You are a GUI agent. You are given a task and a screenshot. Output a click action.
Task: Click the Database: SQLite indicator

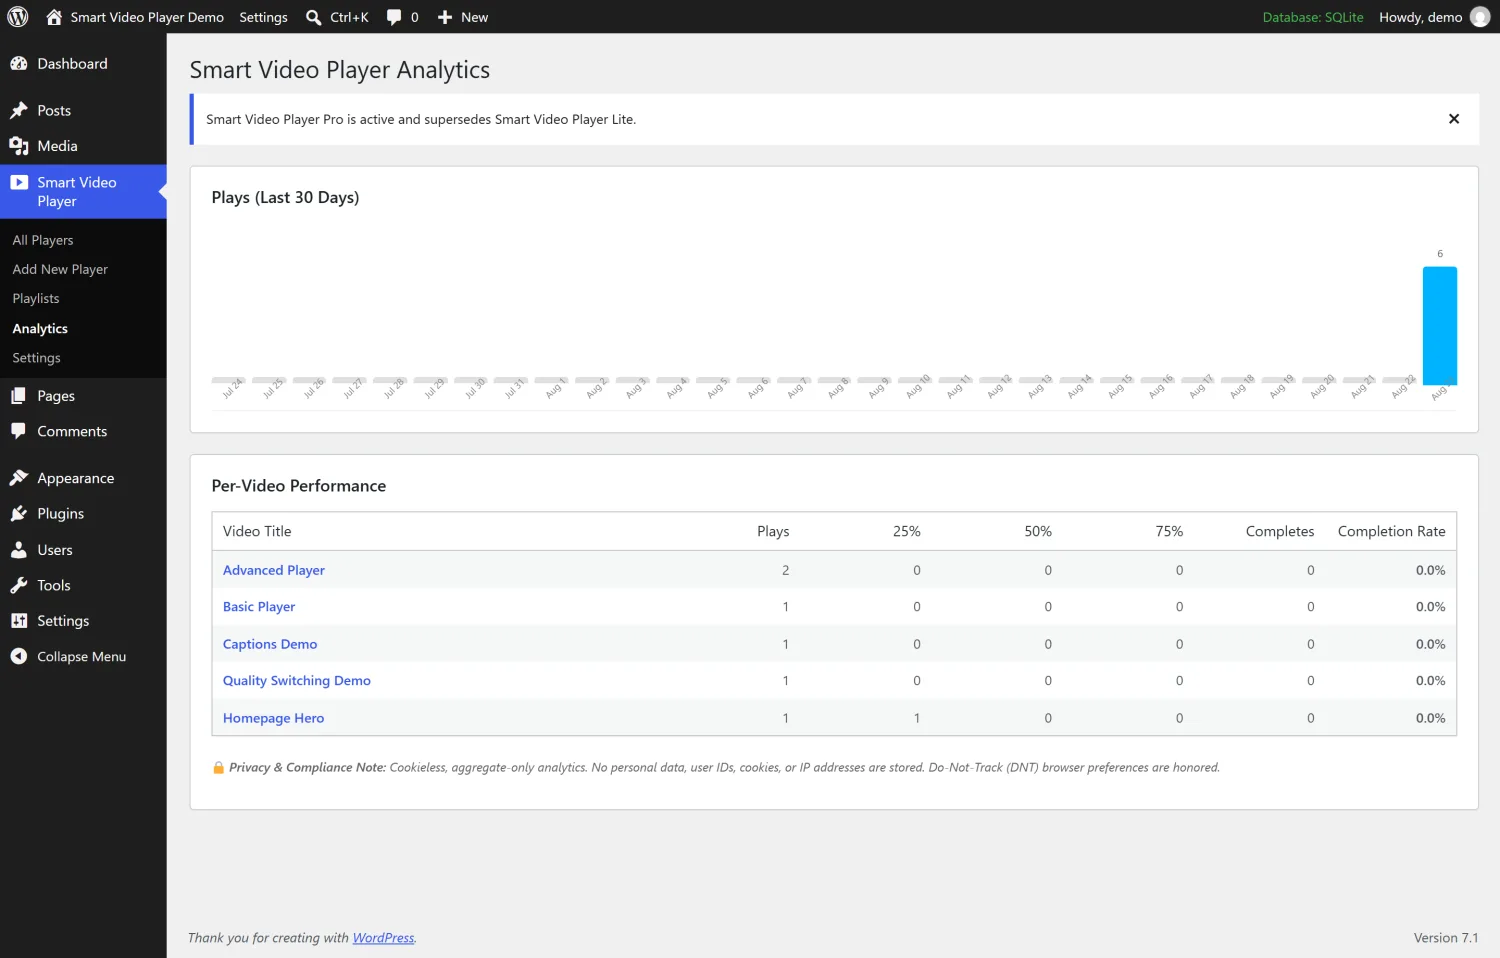tap(1313, 17)
